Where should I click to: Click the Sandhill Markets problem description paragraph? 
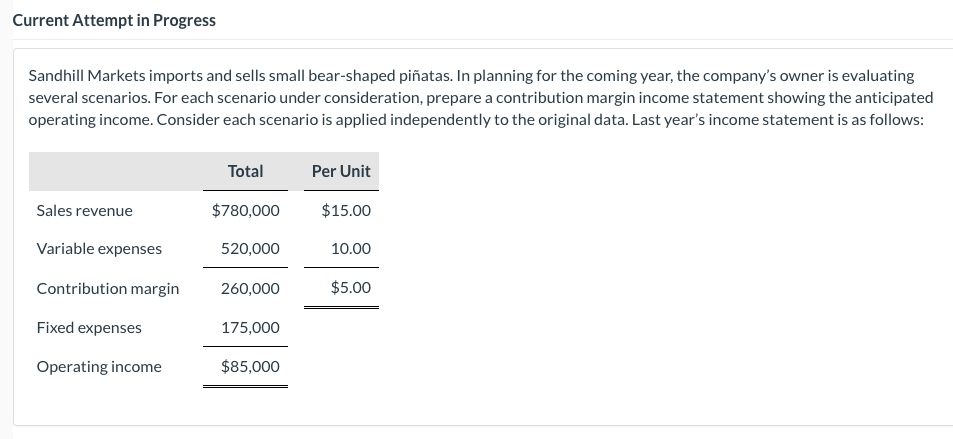click(x=481, y=98)
